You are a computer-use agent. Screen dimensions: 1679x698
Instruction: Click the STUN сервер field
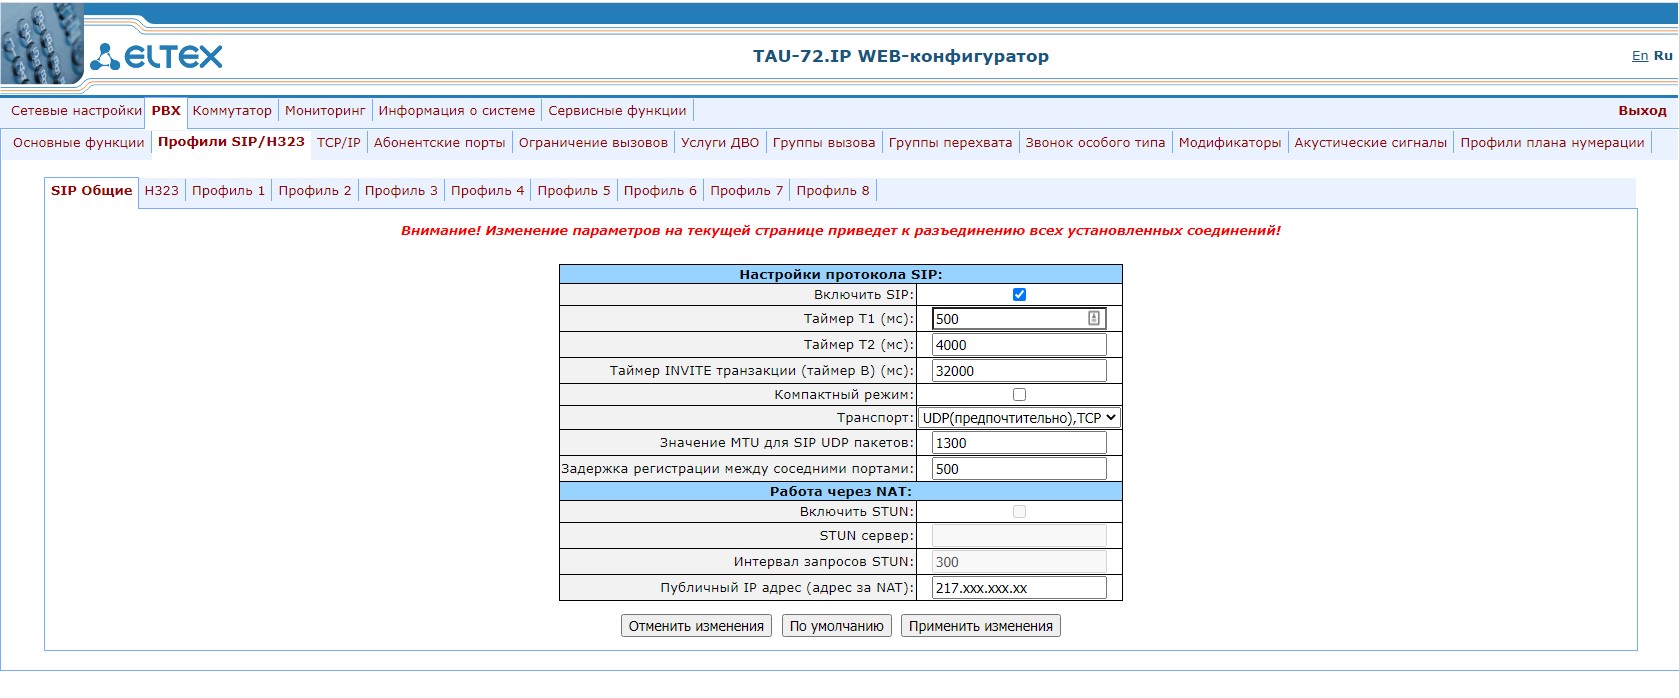tap(1019, 536)
